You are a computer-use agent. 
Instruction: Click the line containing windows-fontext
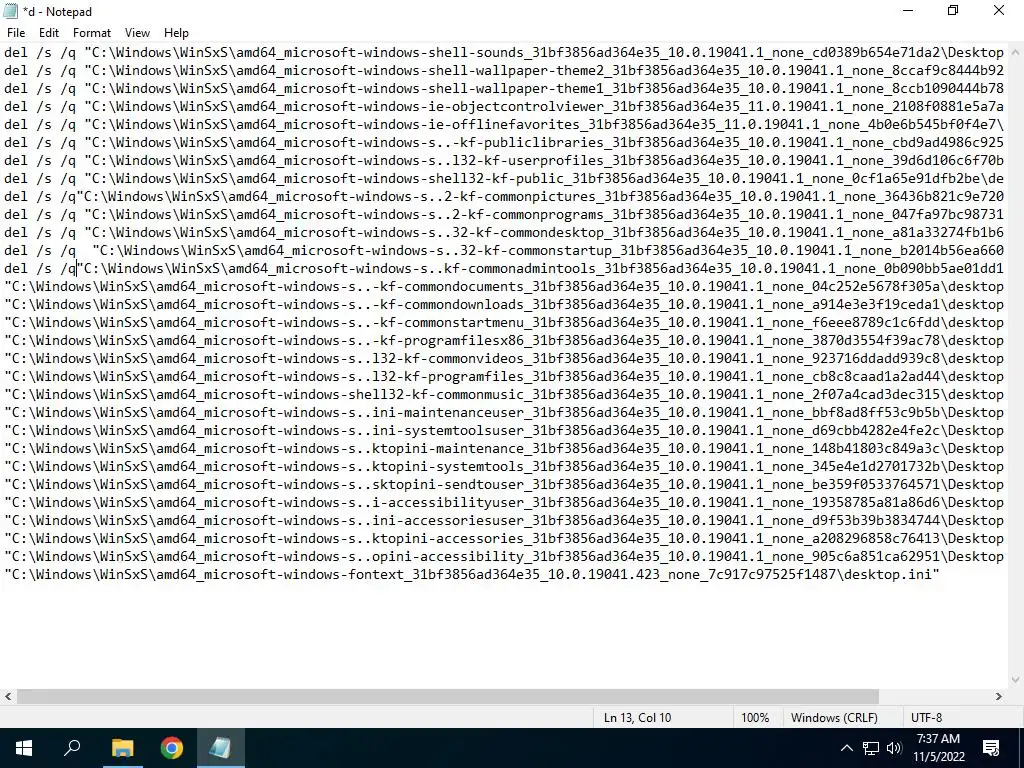[472, 575]
